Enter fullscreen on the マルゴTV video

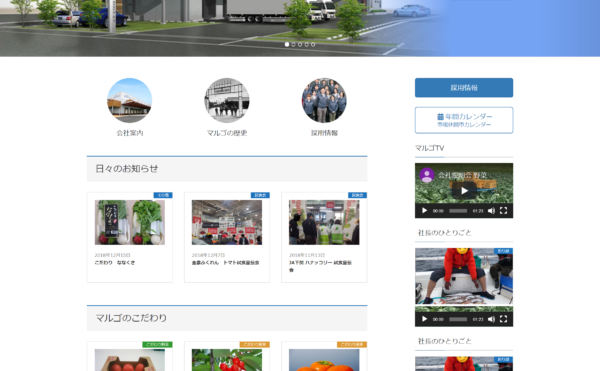[504, 211]
